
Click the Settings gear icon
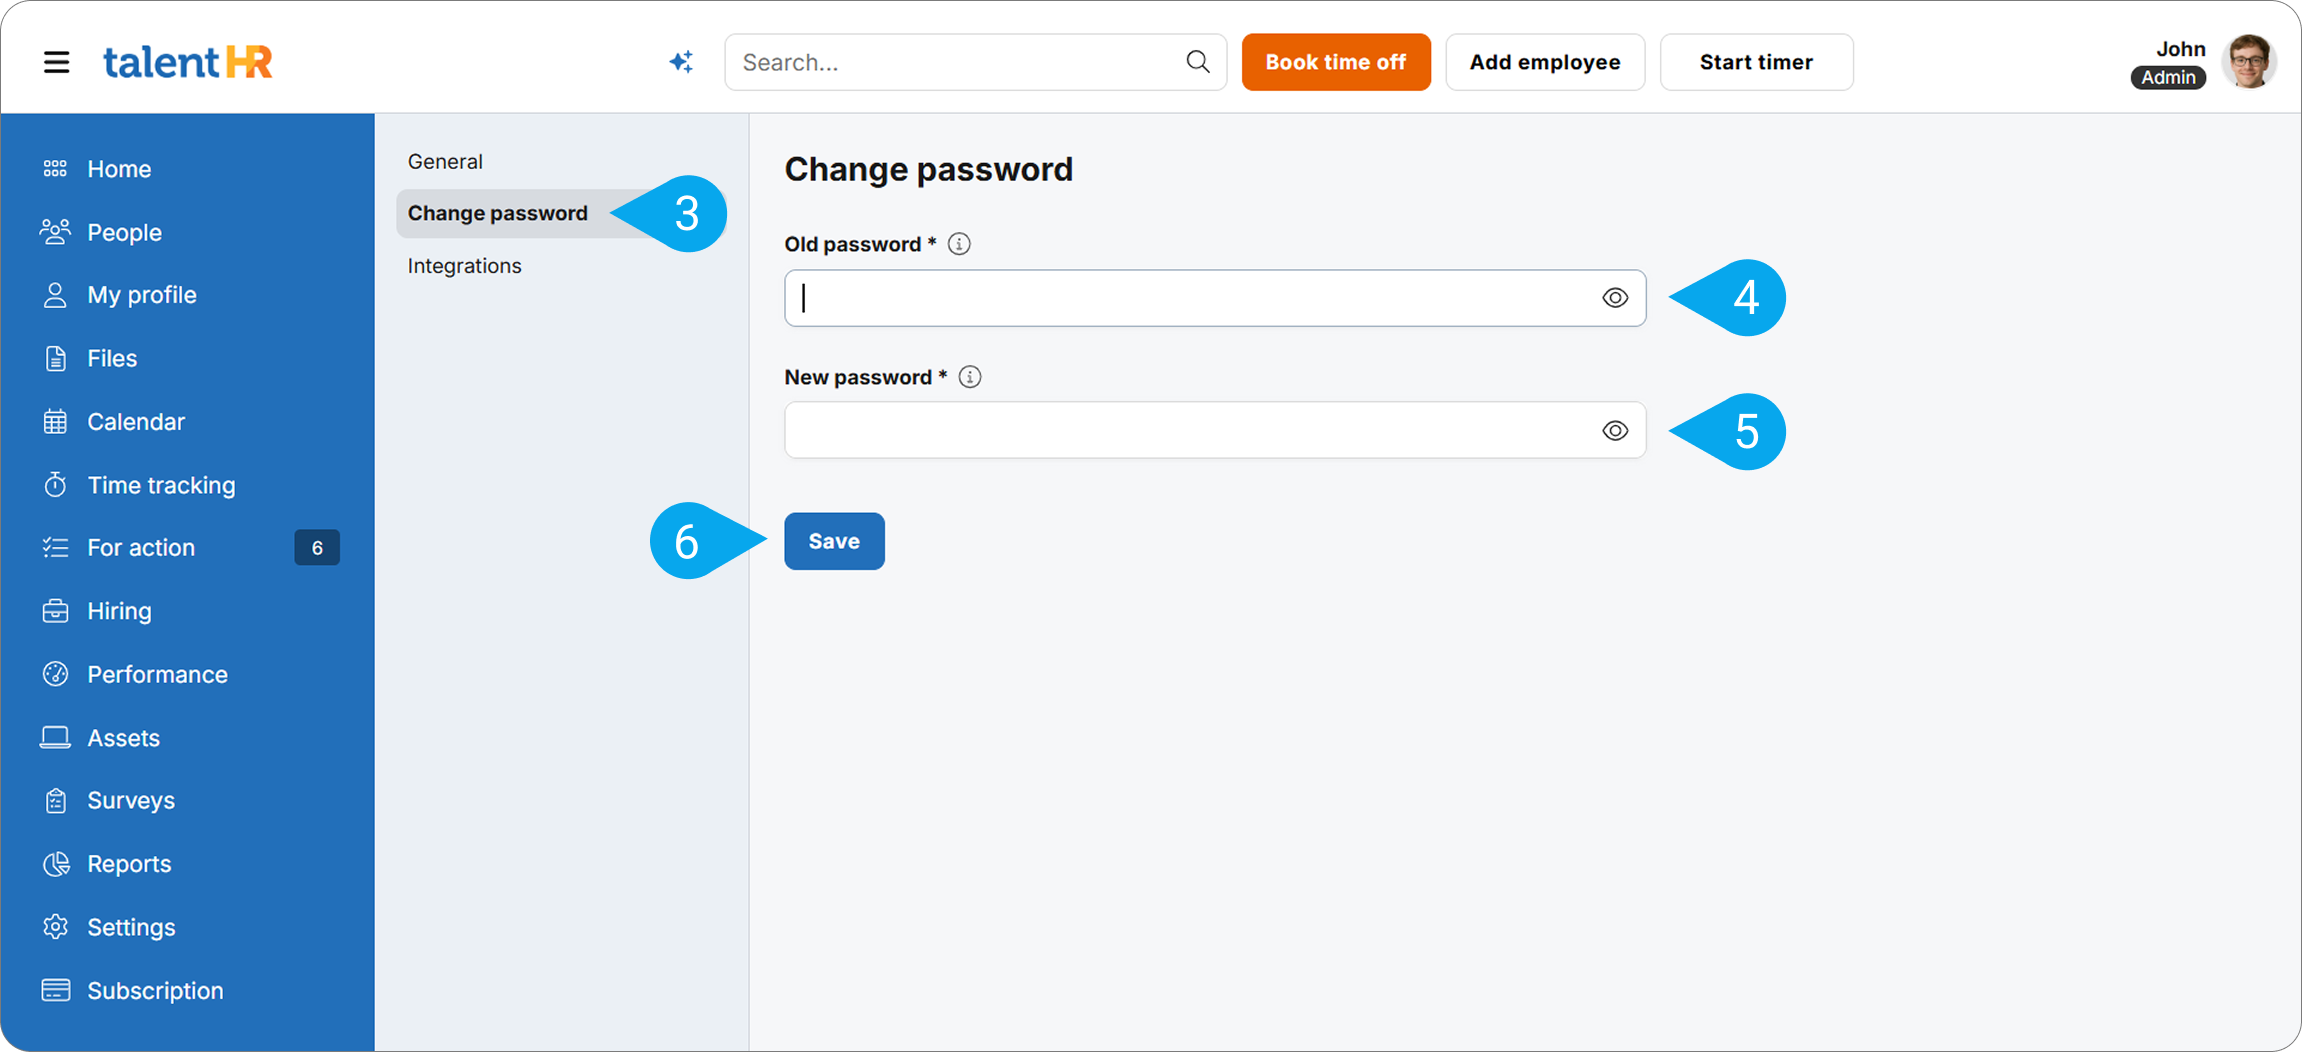pos(56,926)
